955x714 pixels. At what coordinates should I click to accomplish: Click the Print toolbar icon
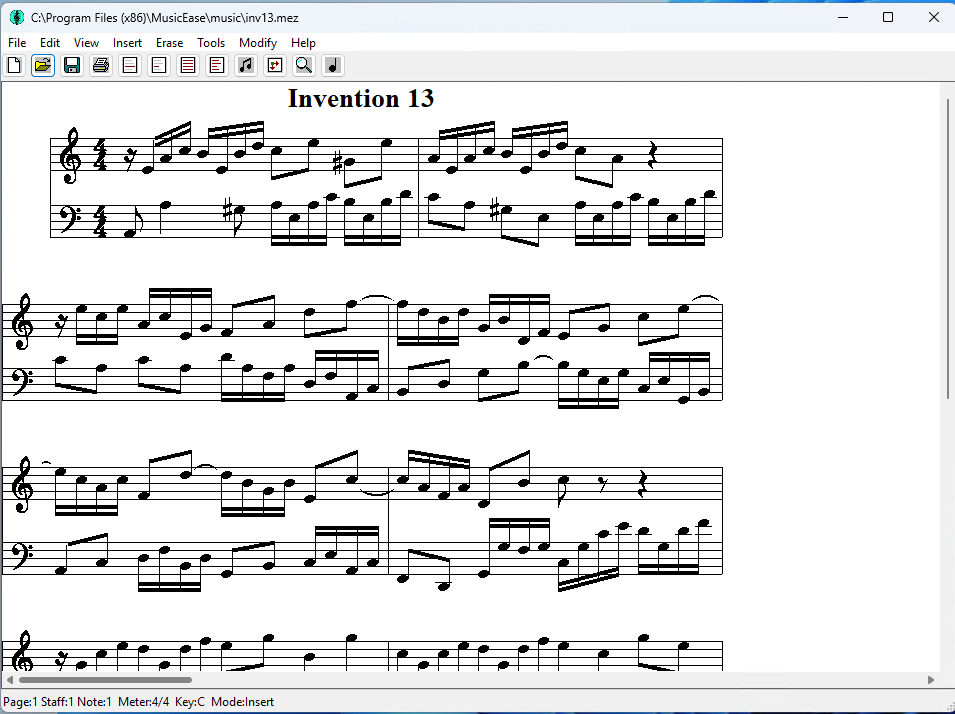point(100,65)
